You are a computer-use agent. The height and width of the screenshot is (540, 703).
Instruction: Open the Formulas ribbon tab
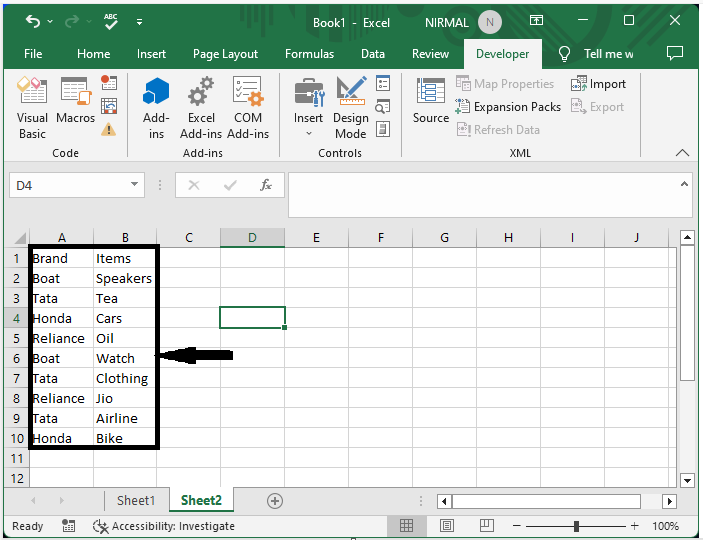pos(309,54)
